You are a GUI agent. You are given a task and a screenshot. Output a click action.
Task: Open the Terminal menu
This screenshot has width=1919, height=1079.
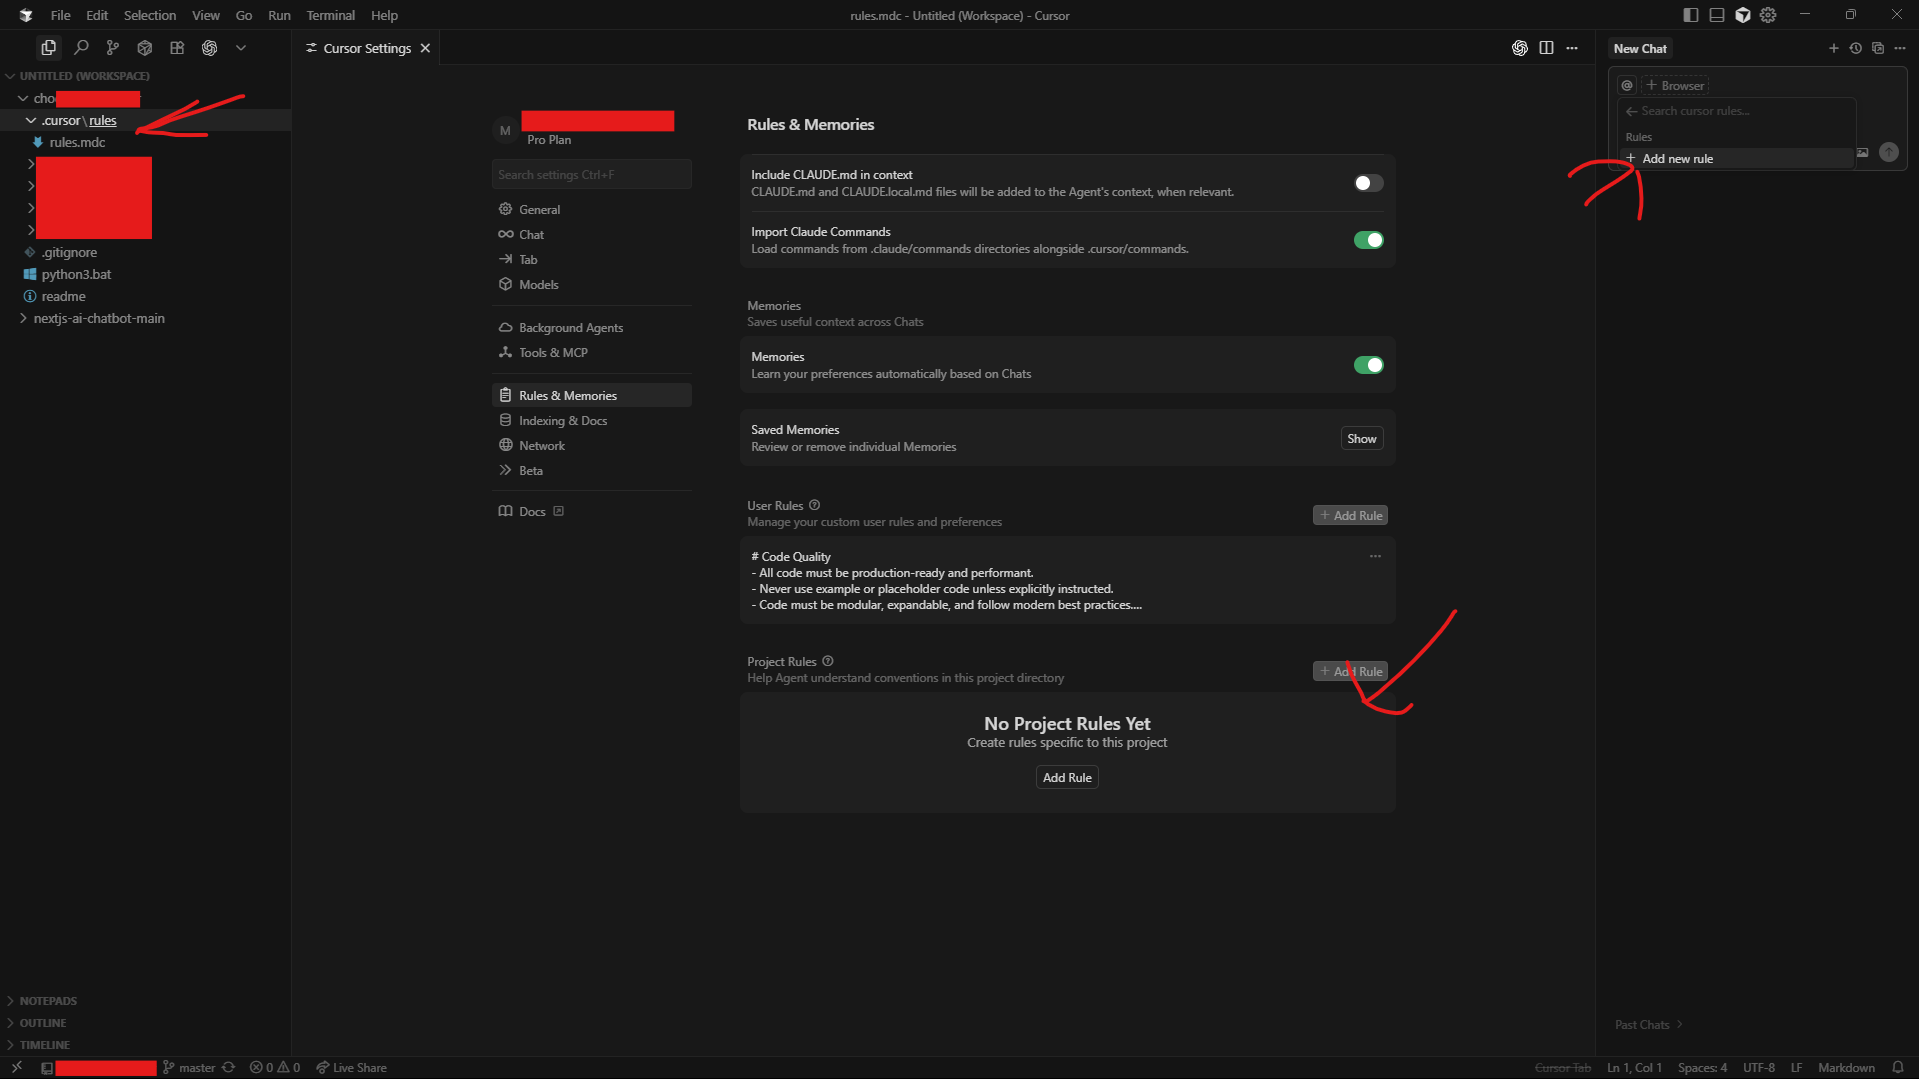click(x=330, y=15)
